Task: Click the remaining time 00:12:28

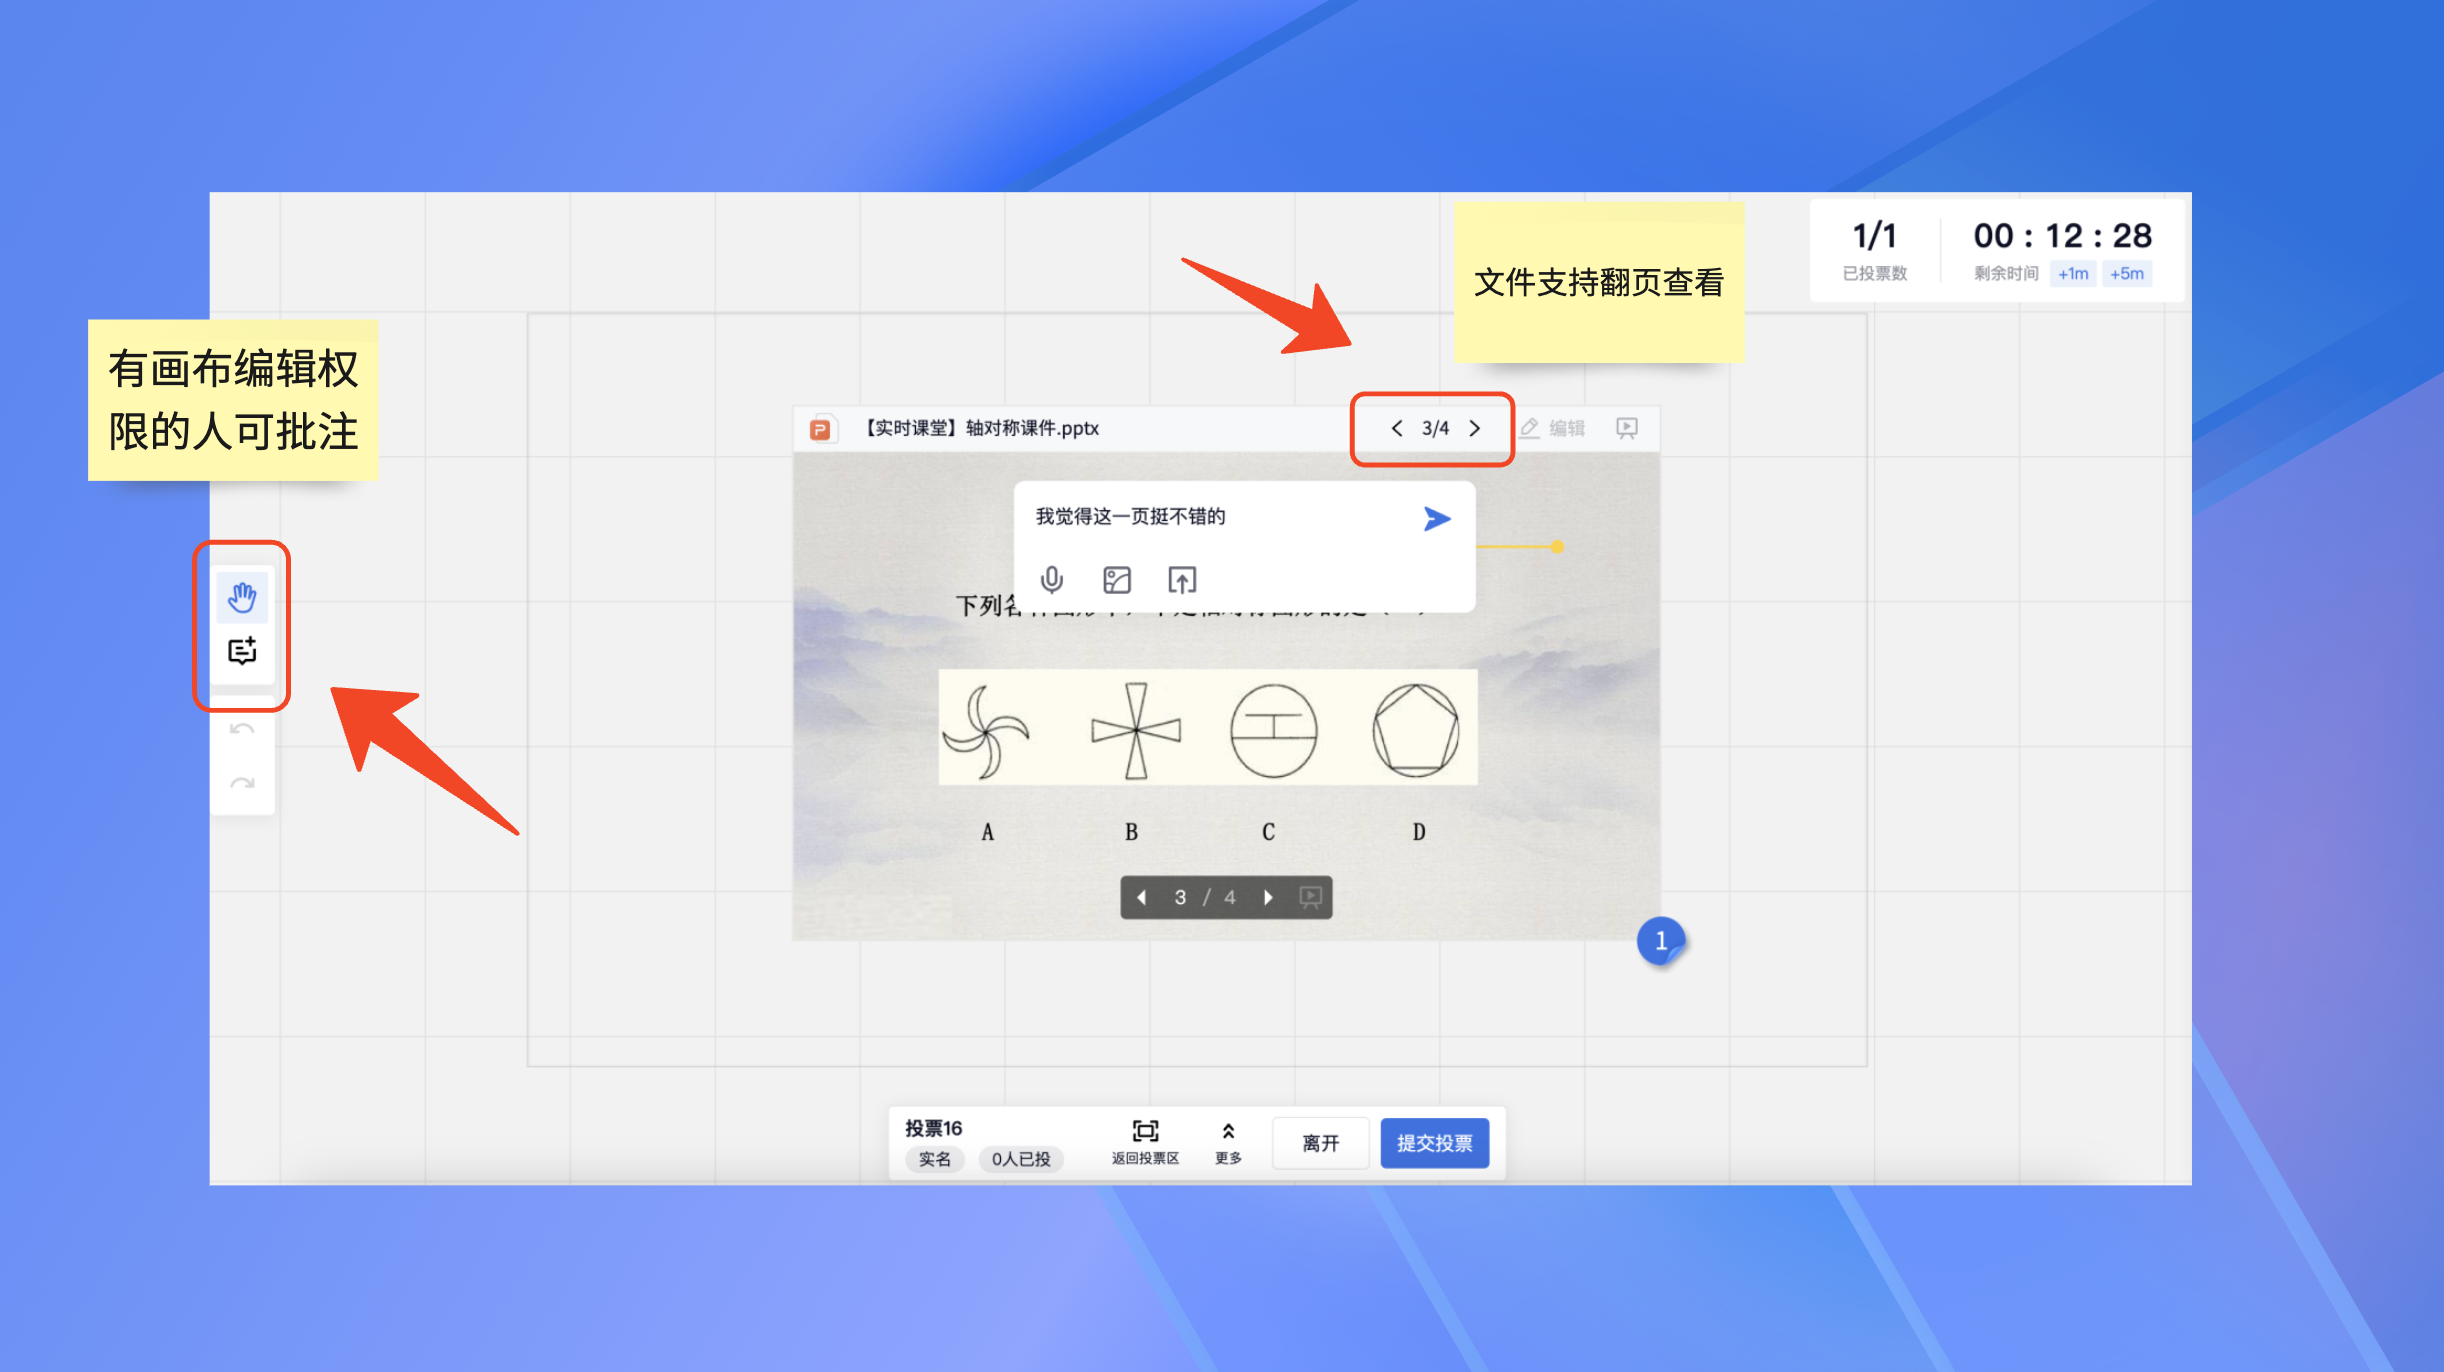Action: pos(2062,236)
